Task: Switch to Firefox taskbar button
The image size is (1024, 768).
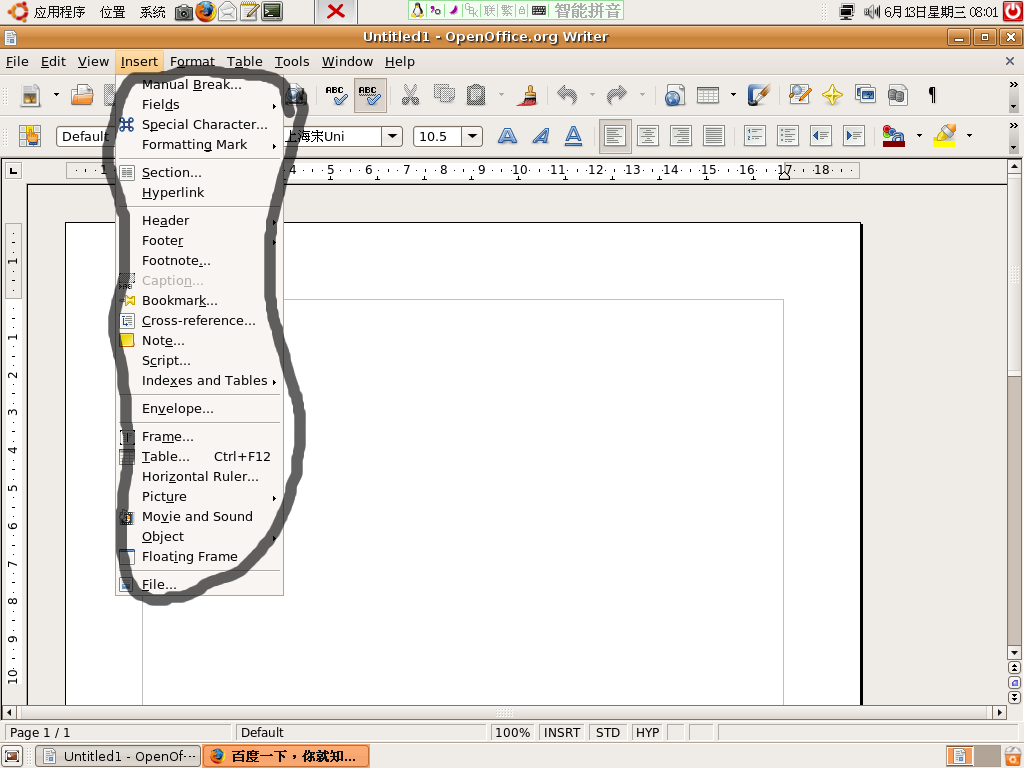Action: click(x=286, y=756)
